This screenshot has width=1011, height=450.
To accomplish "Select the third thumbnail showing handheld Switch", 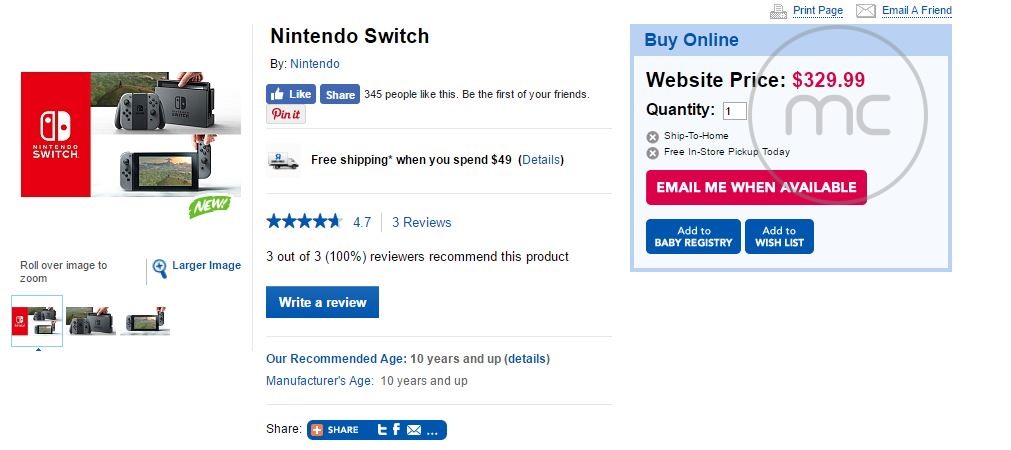I will coord(145,321).
